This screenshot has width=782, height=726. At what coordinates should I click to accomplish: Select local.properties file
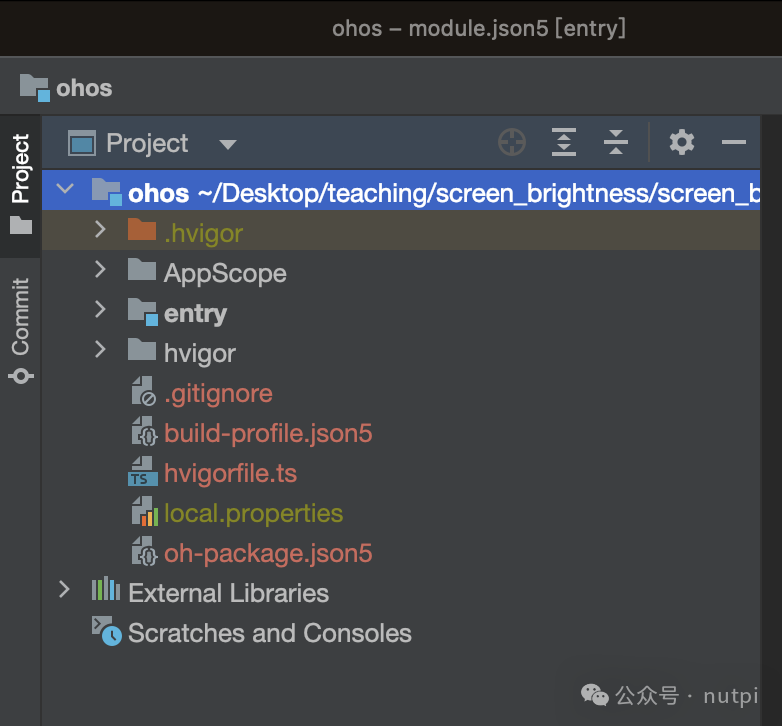253,514
